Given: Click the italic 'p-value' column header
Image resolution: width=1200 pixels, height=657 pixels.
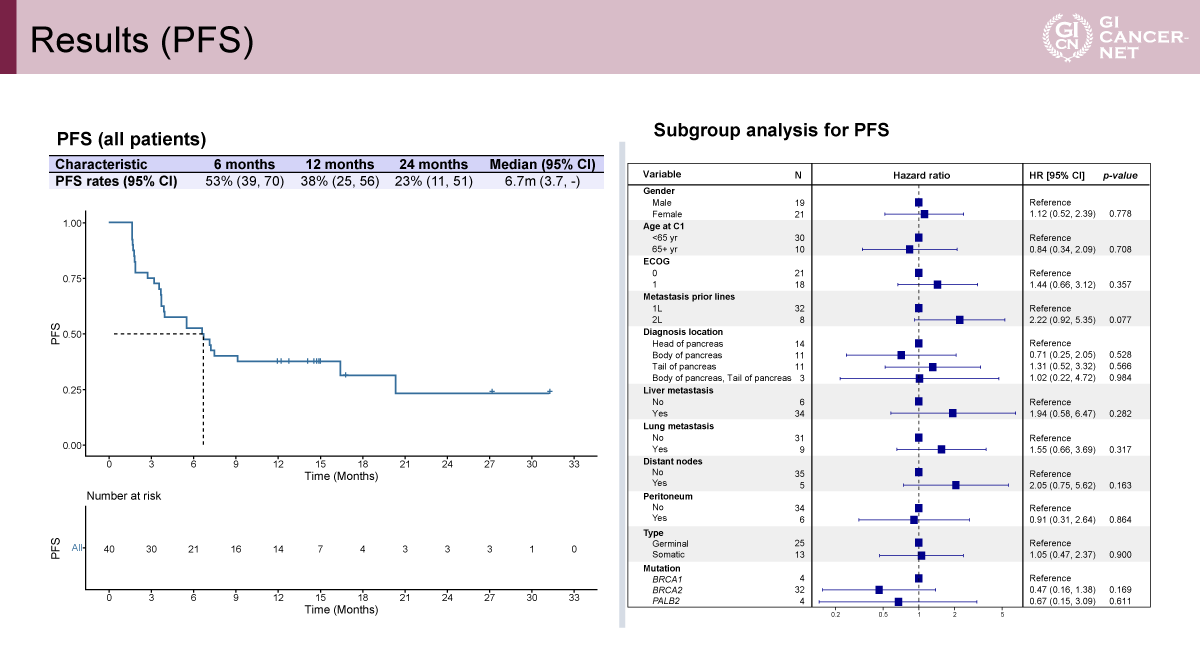Looking at the screenshot, I should 1119,175.
